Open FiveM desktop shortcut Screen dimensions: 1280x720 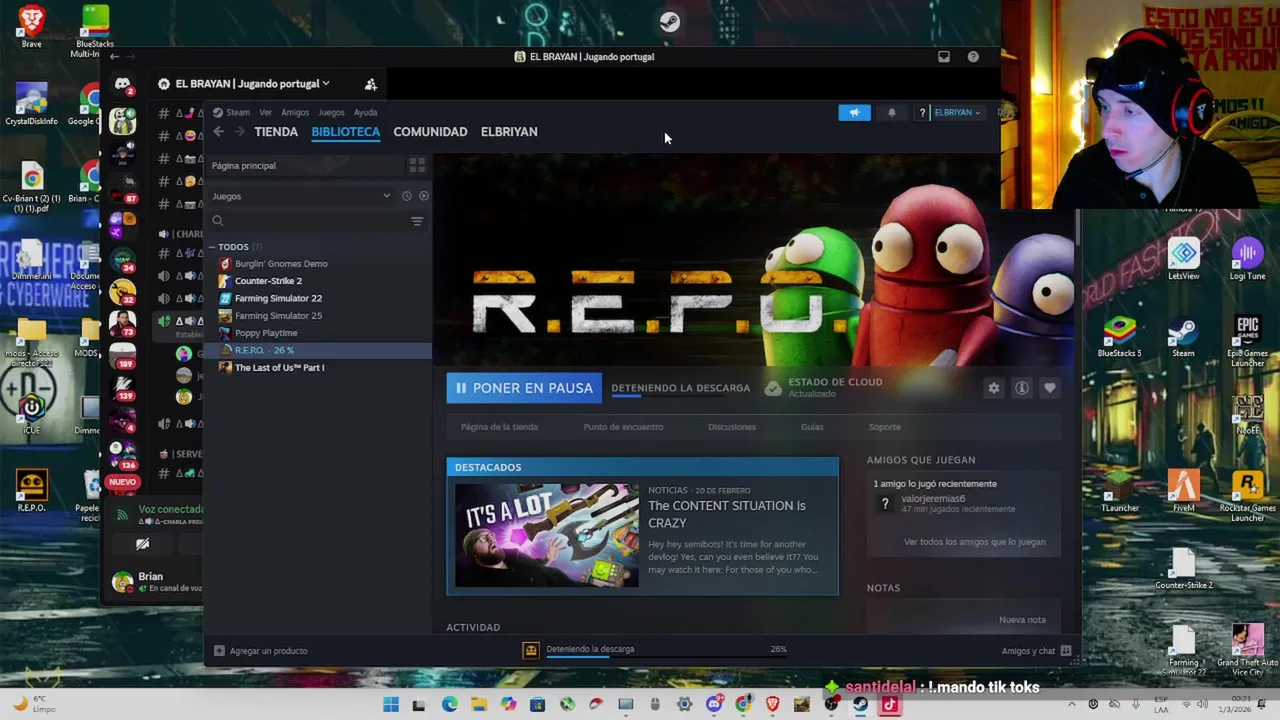pos(1183,490)
